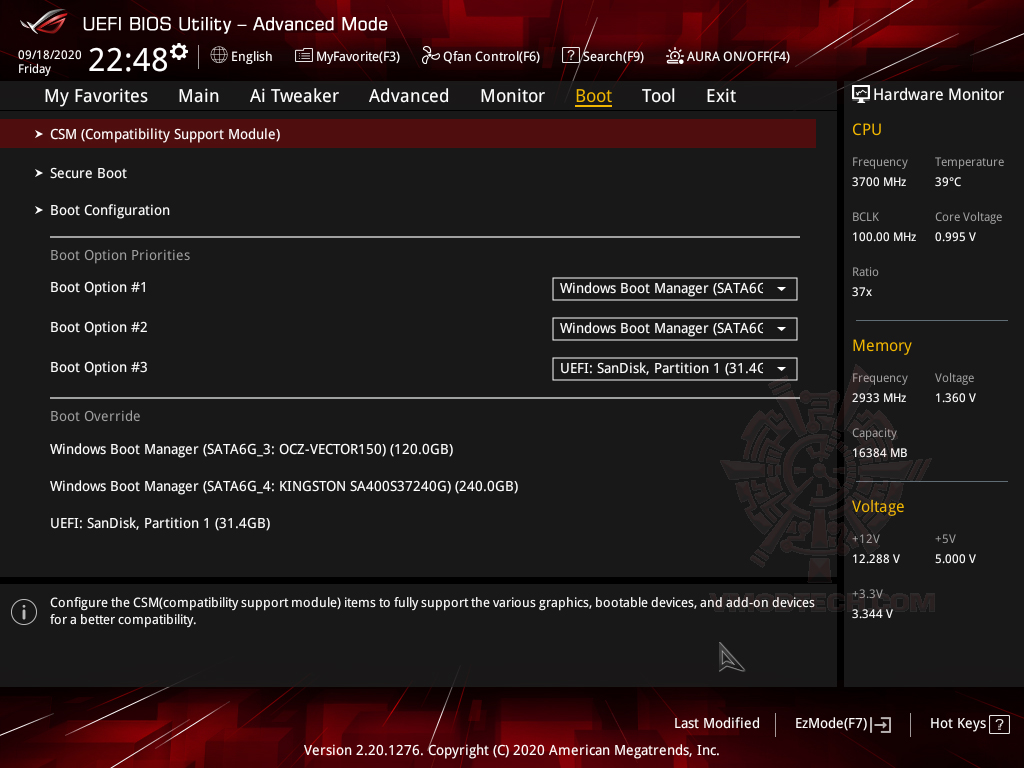Open the language selector globe icon
1024x768 pixels.
point(219,56)
